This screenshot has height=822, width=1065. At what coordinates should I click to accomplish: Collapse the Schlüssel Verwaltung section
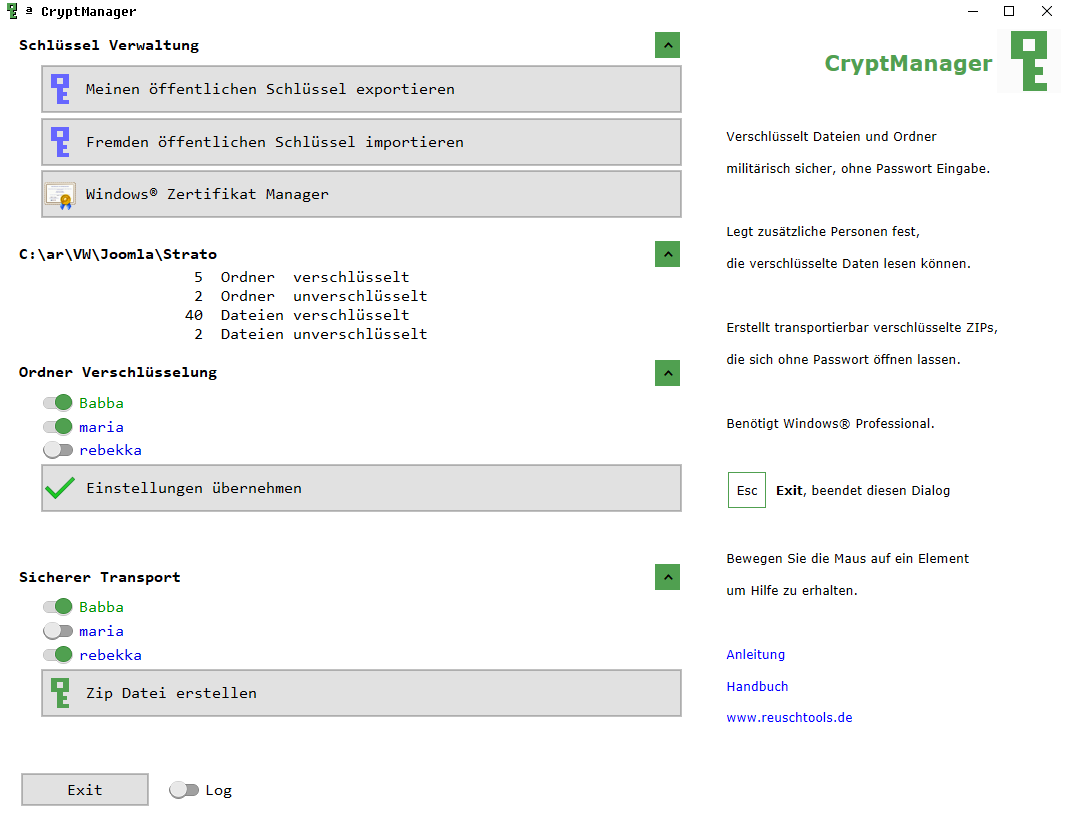668,46
